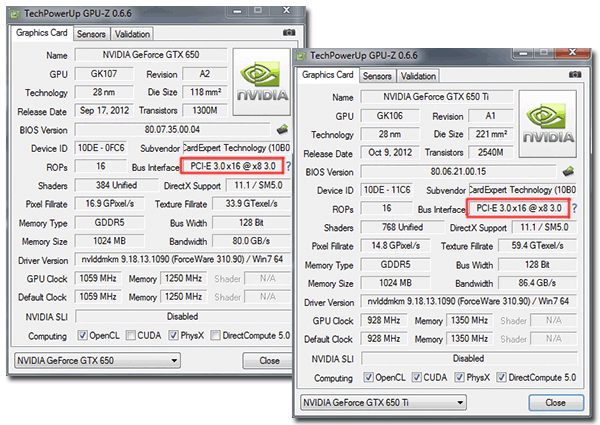600x425 pixels.
Task: Click Die Size value 221 mm²
Action: click(491, 134)
